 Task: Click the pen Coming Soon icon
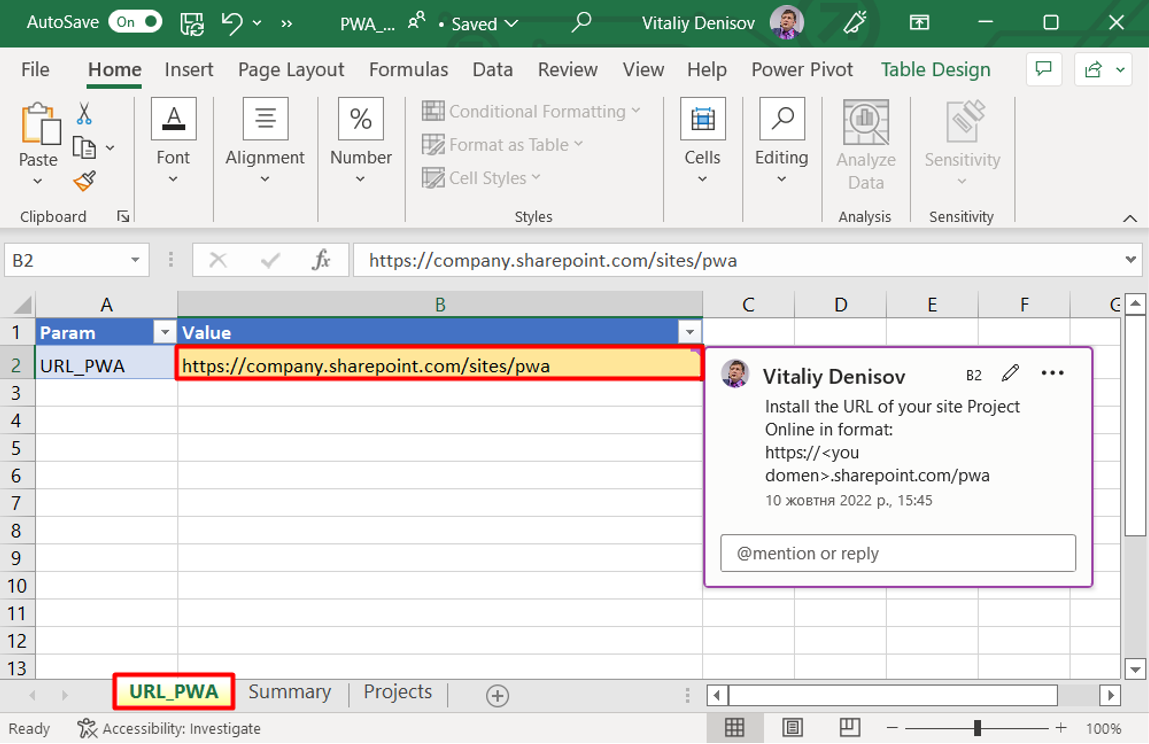[854, 23]
